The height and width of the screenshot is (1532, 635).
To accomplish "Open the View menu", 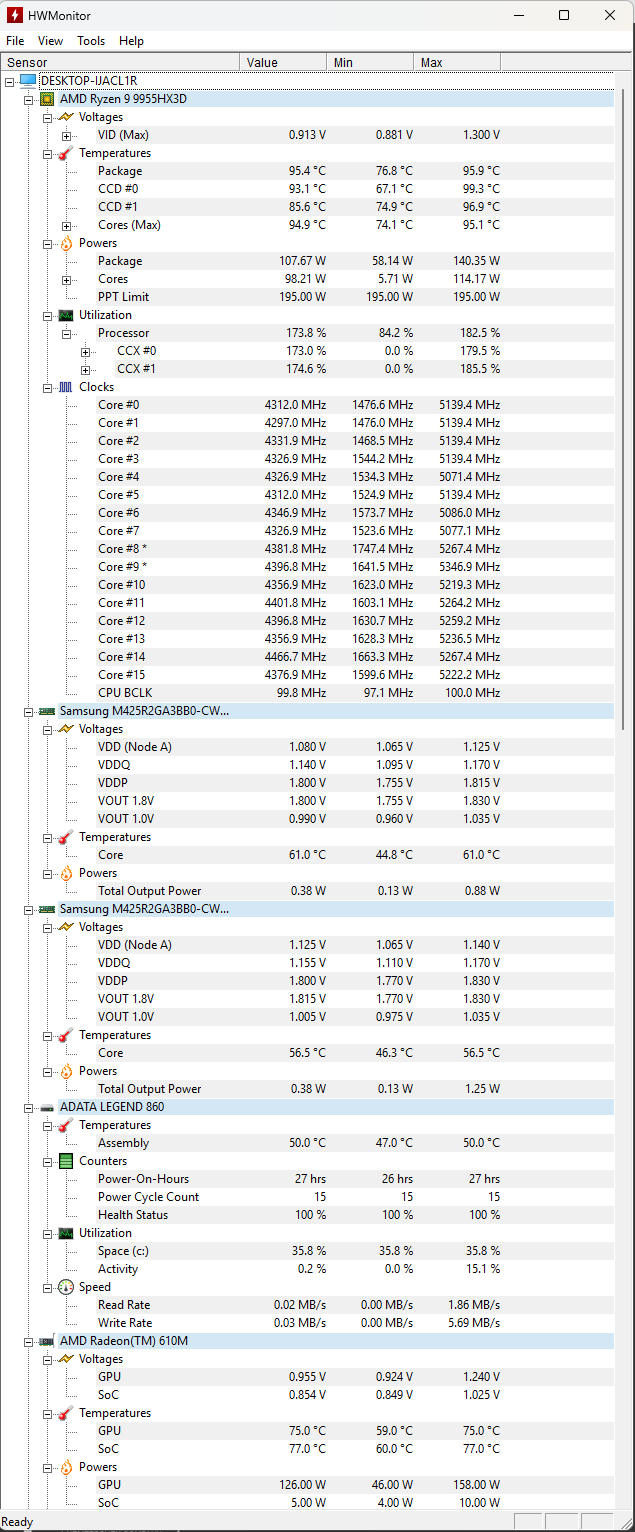I will [x=50, y=41].
